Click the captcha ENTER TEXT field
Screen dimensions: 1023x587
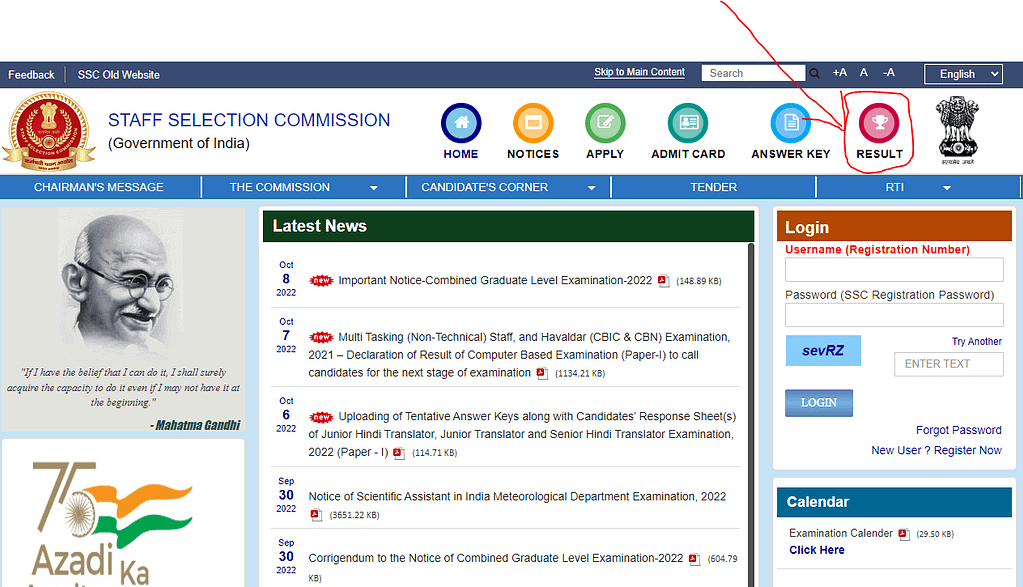coord(949,364)
